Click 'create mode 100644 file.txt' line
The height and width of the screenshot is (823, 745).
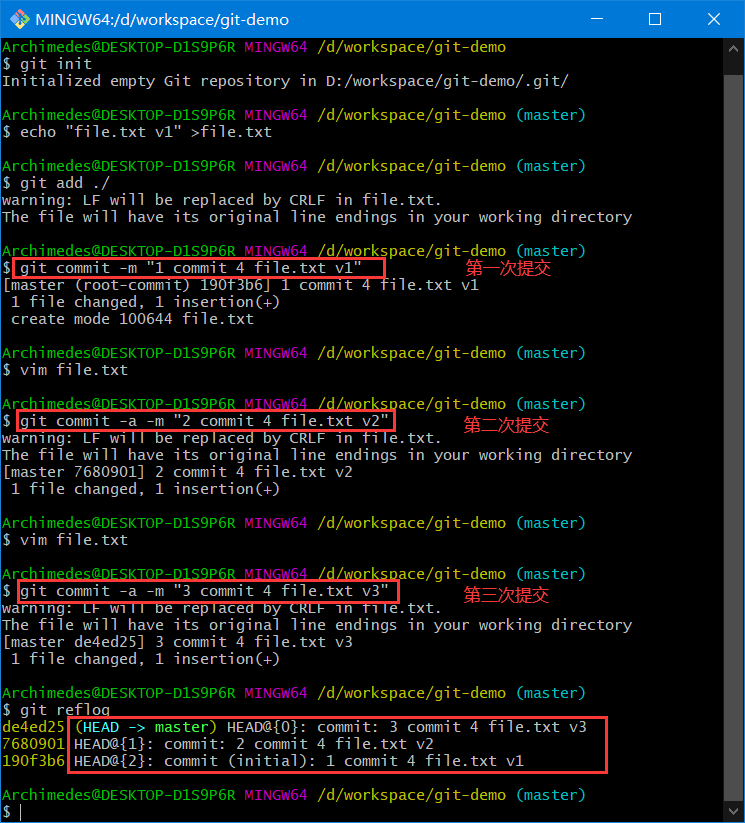(x=132, y=319)
